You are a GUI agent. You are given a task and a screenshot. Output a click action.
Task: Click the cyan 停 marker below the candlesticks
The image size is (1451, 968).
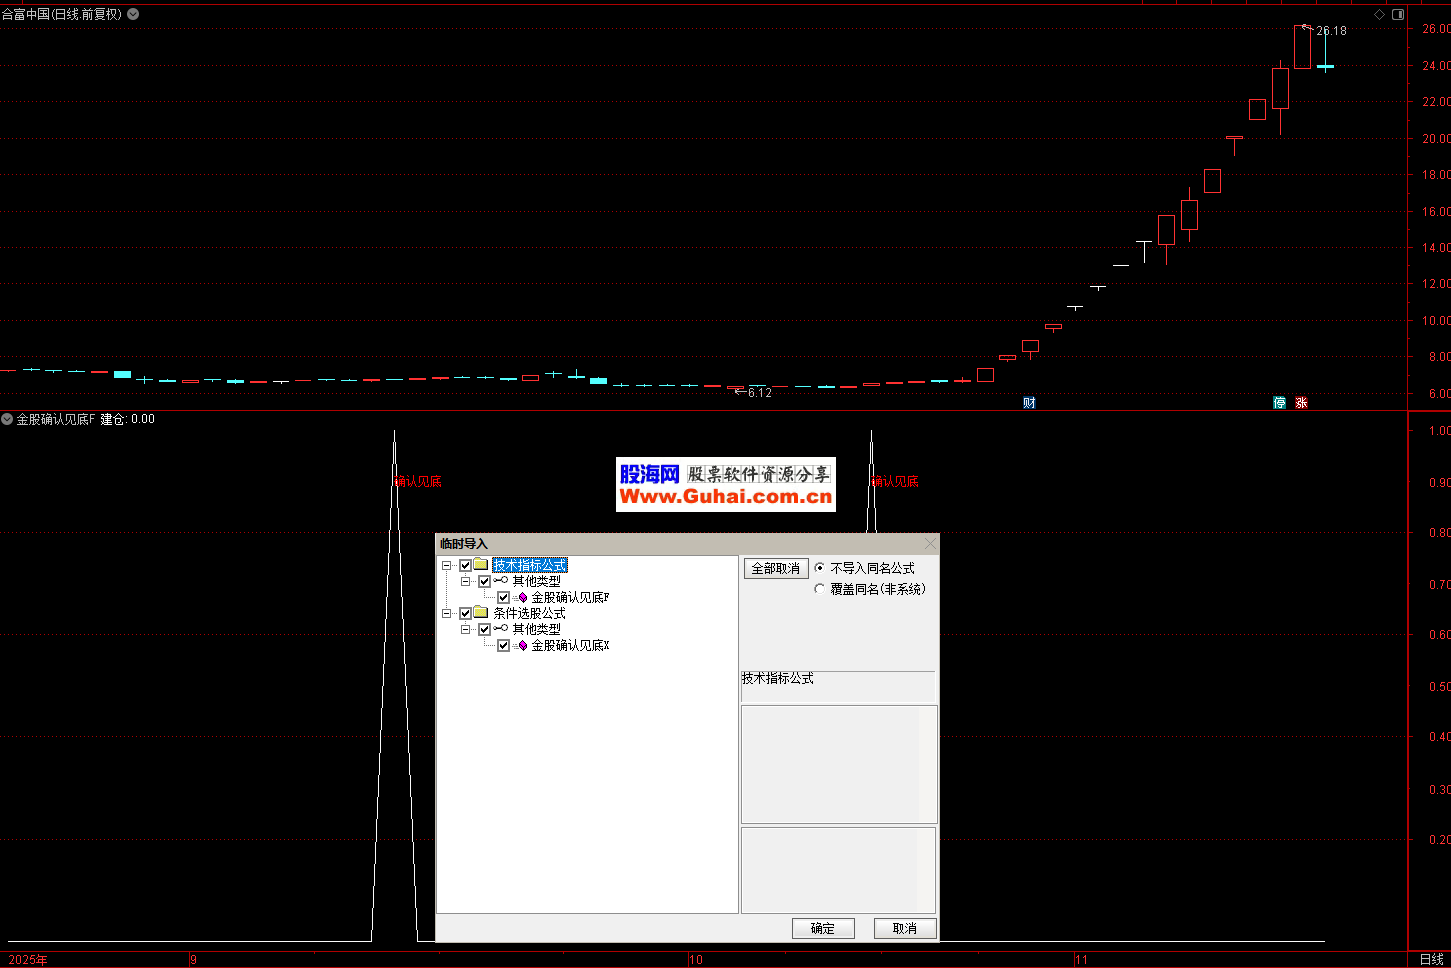1279,403
